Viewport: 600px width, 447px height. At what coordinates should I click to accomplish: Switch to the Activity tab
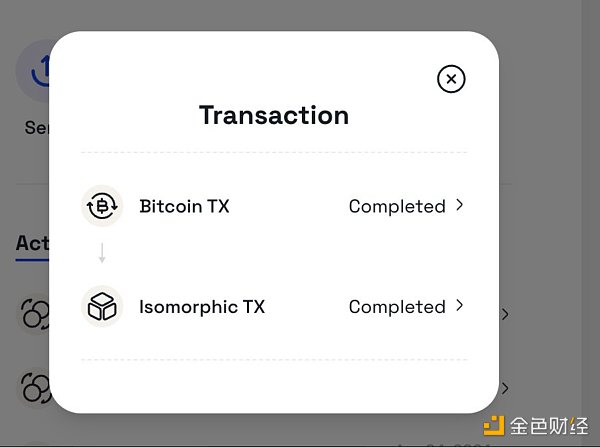[31, 243]
